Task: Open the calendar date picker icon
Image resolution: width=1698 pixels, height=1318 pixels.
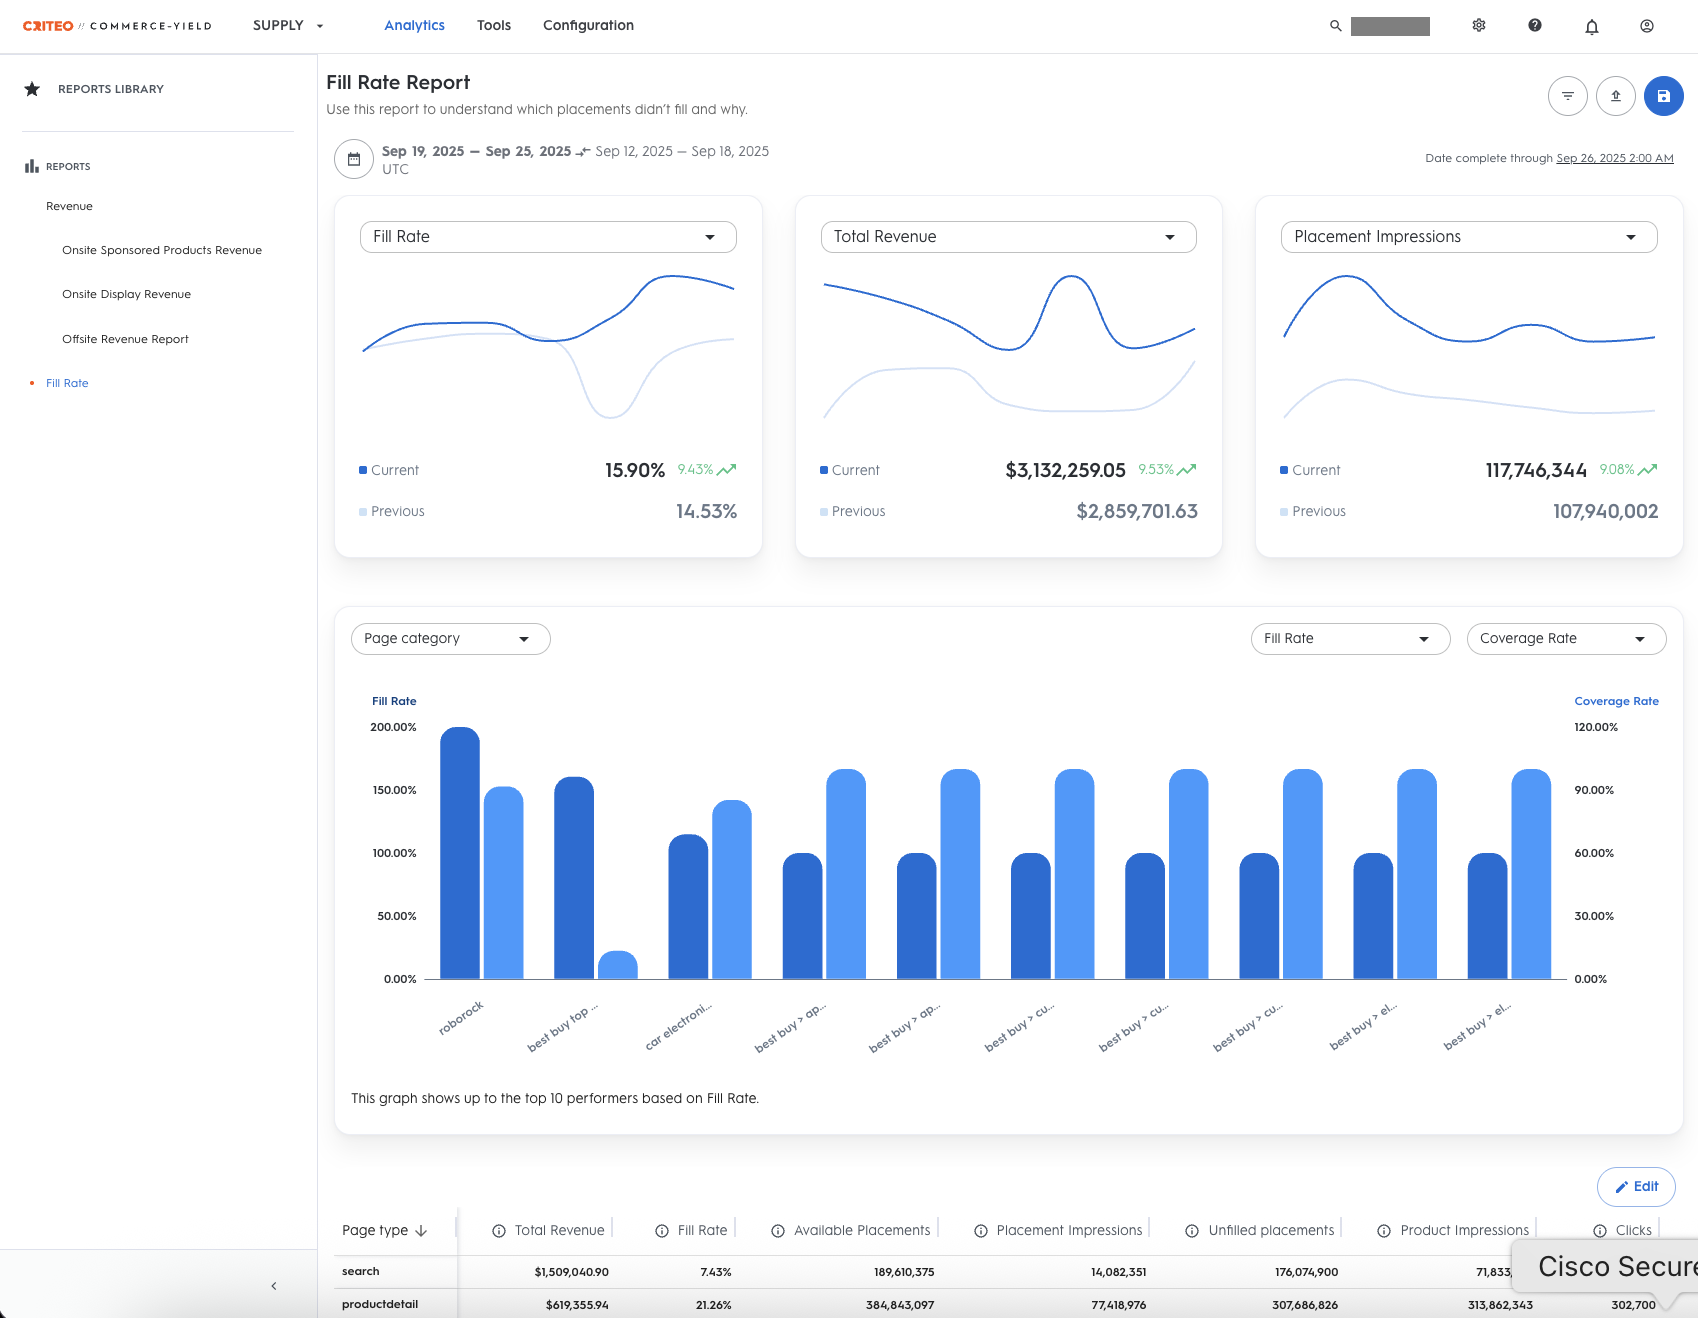Action: click(353, 159)
